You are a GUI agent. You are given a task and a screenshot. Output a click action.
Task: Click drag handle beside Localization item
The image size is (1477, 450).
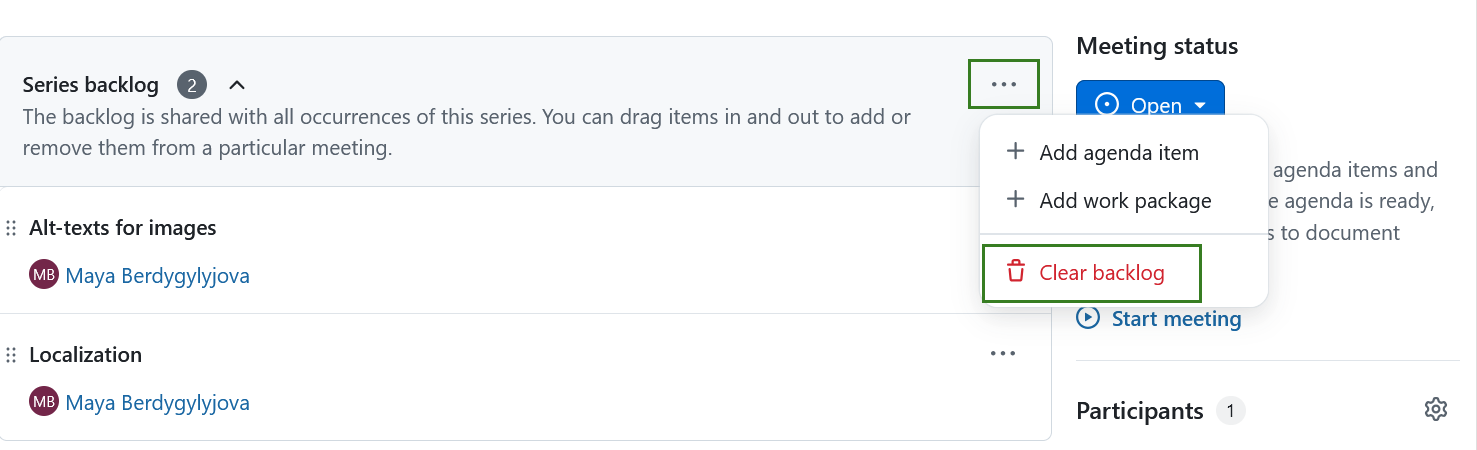[12, 355]
